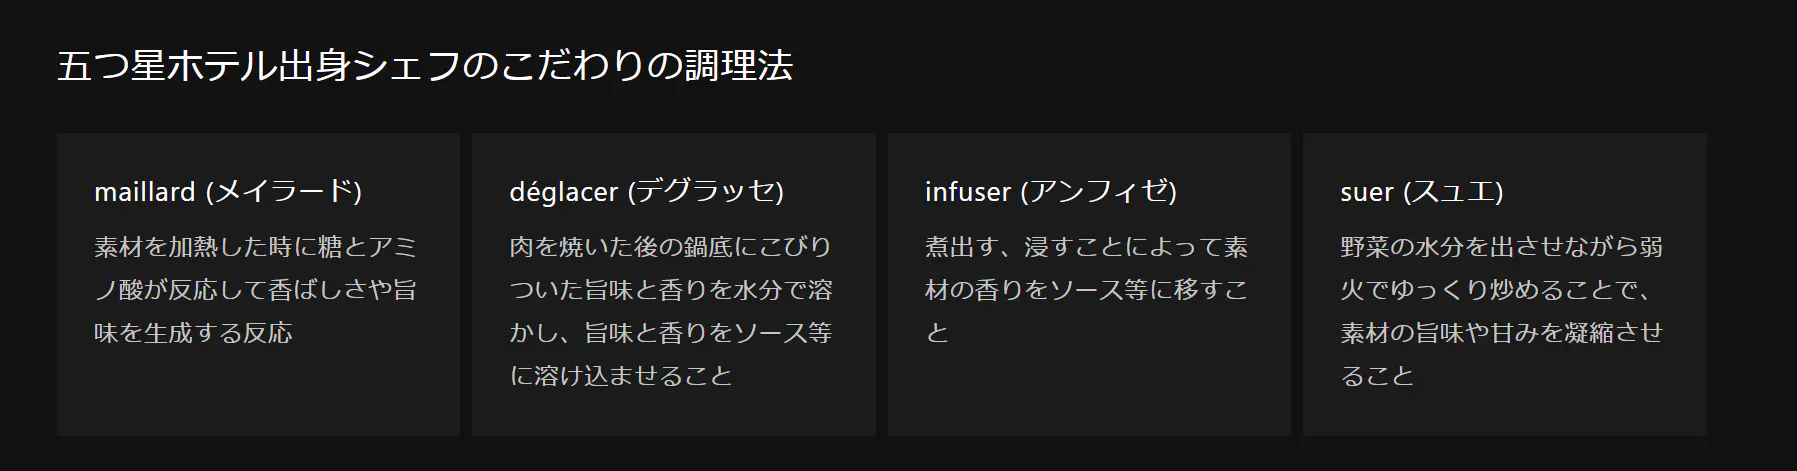Screen dimensions: 1797x471
Task: Select the katakana reading (メイラード)
Action: (x=283, y=192)
